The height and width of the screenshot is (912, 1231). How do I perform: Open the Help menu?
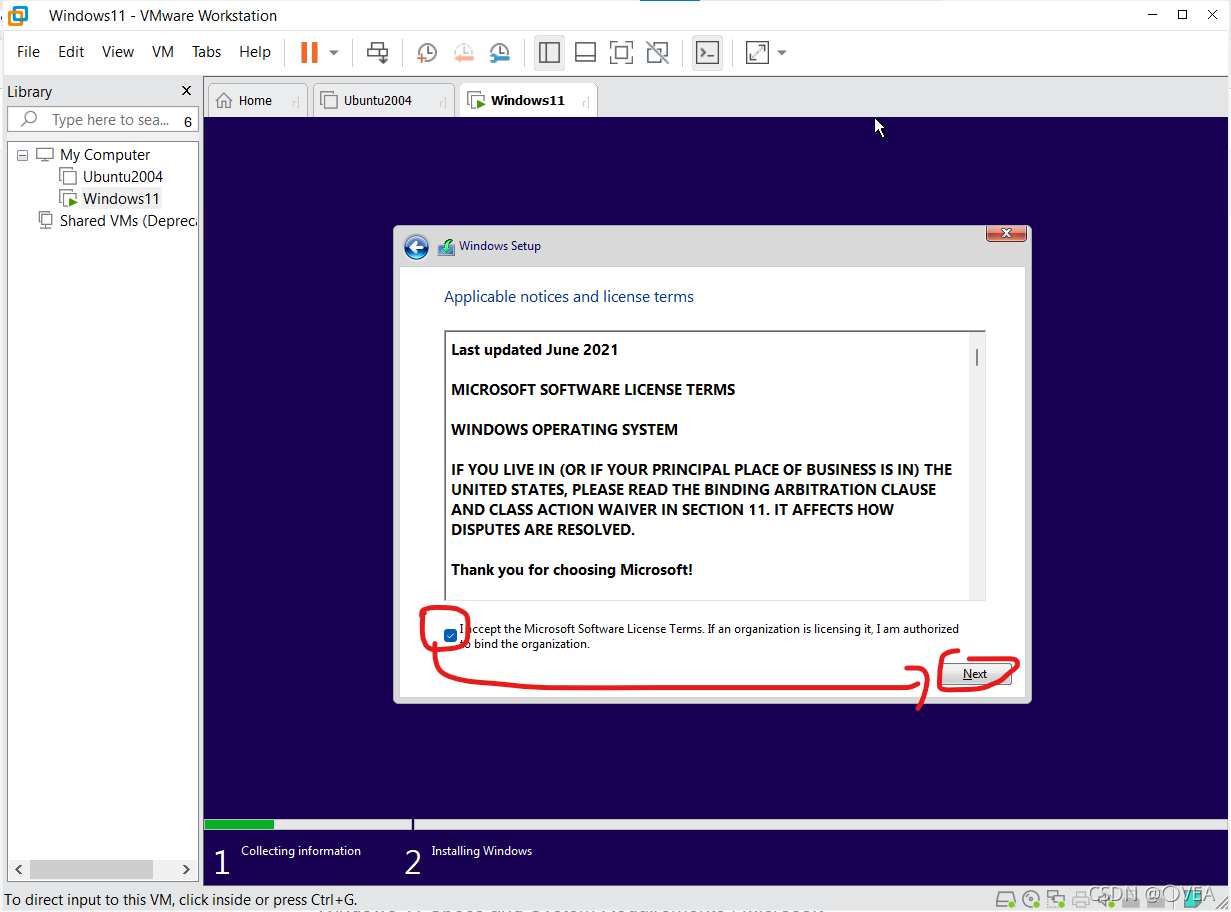[255, 52]
